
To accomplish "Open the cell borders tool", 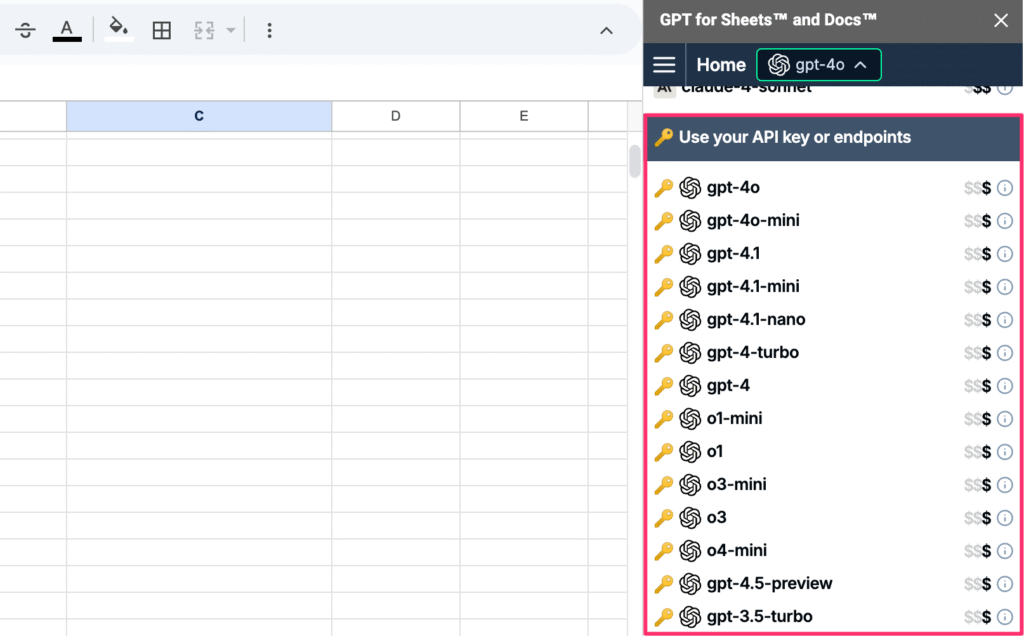I will pos(161,30).
